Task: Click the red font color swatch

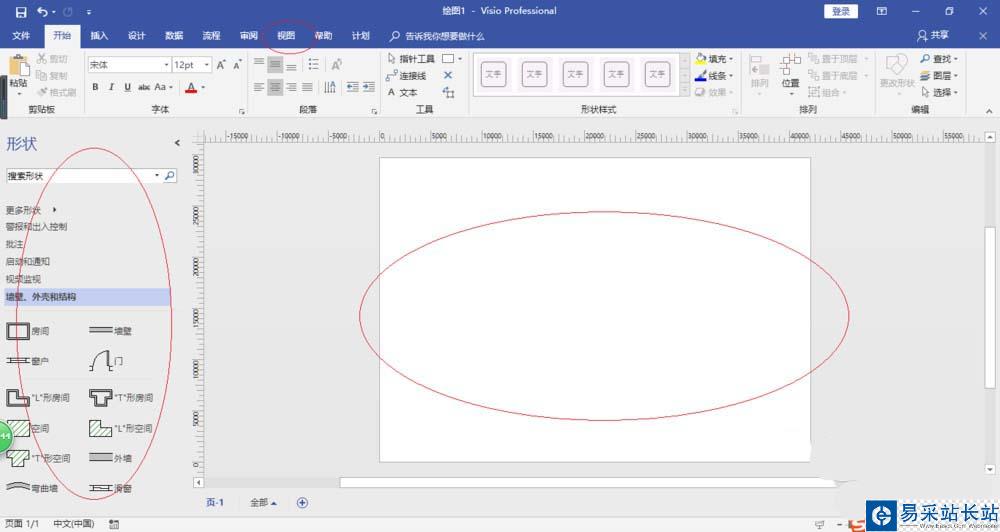Action: pos(190,88)
